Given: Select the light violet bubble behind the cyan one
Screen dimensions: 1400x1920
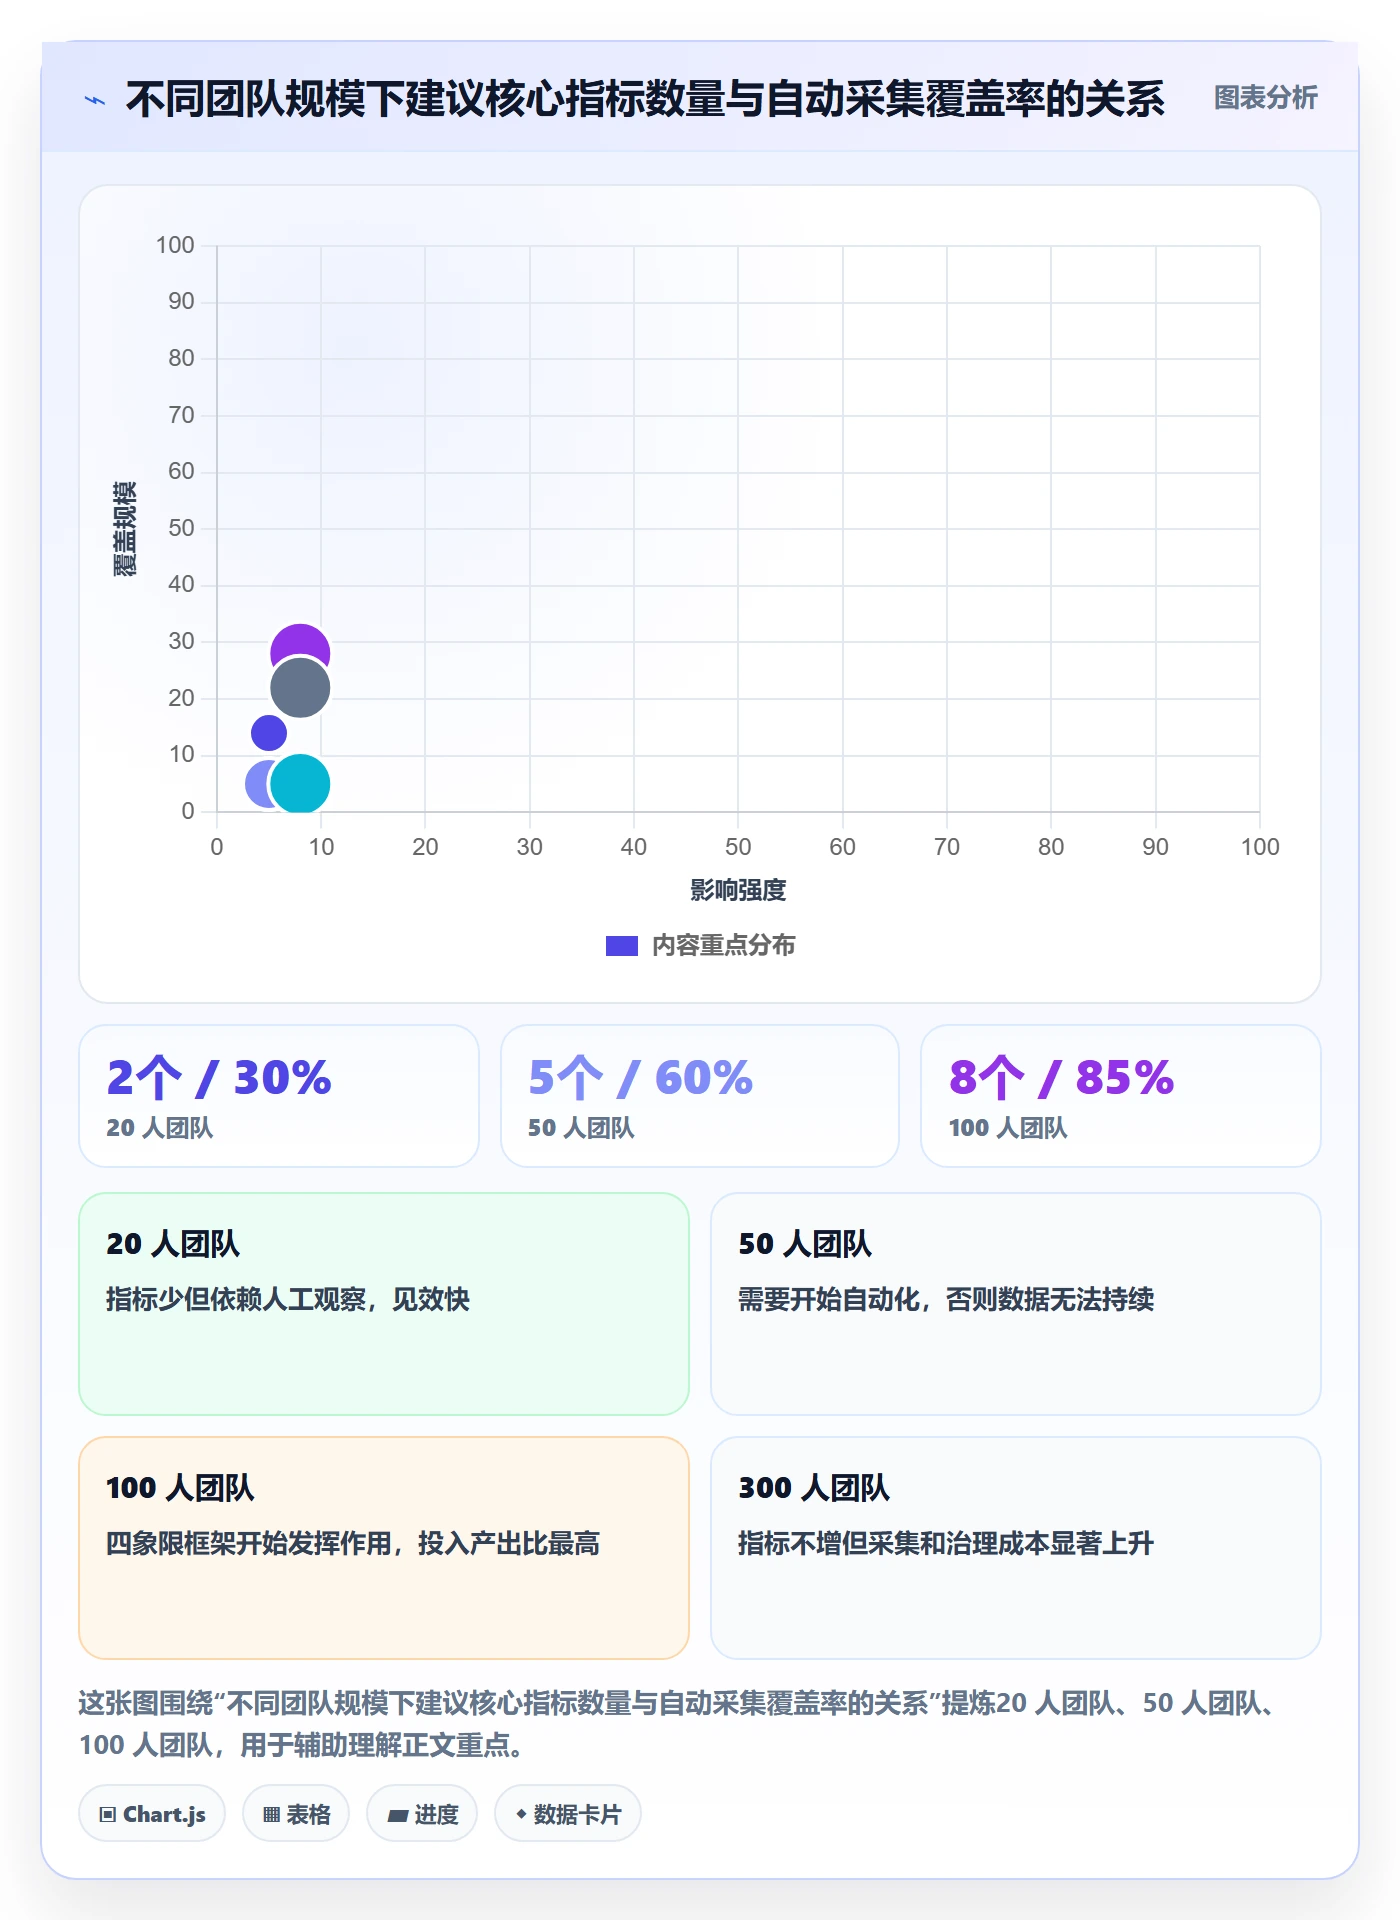Looking at the screenshot, I should click(257, 784).
